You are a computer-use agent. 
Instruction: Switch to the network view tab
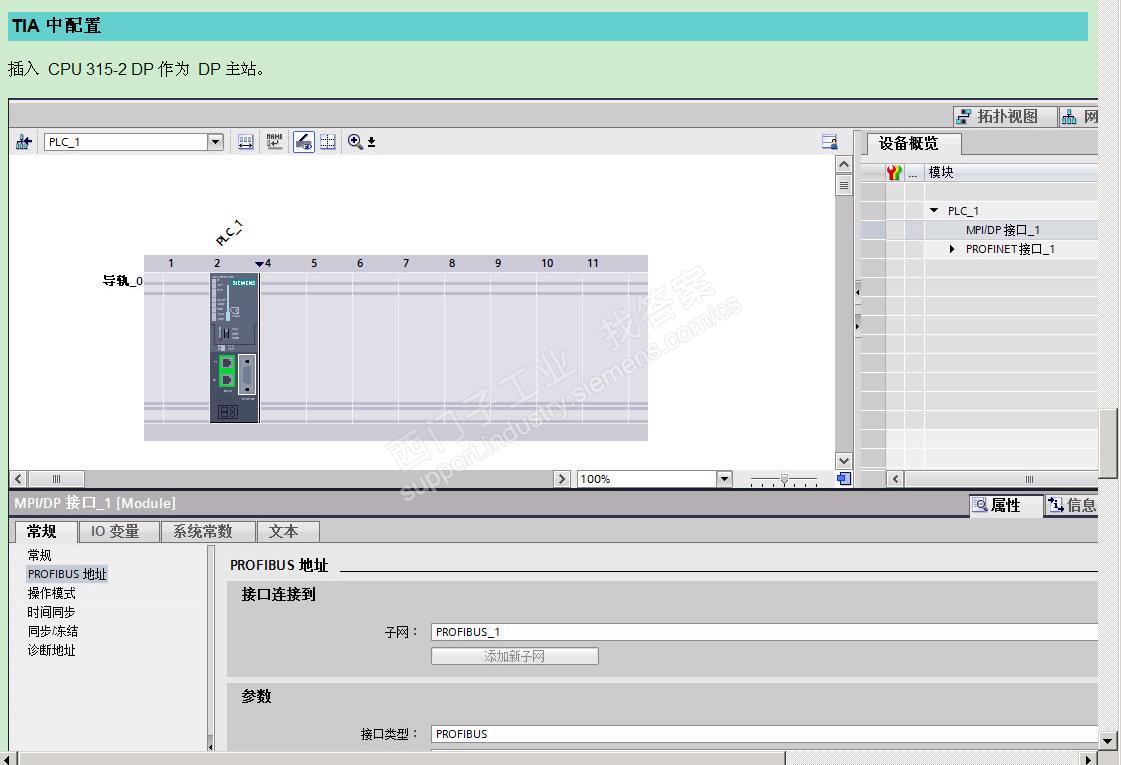tap(1079, 116)
